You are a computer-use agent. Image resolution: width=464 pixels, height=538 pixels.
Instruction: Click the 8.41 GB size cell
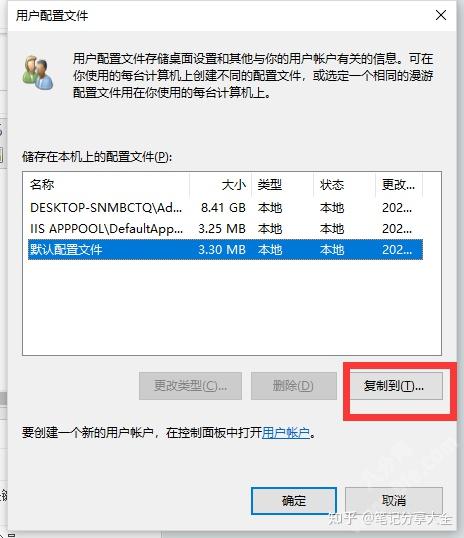[x=223, y=208]
